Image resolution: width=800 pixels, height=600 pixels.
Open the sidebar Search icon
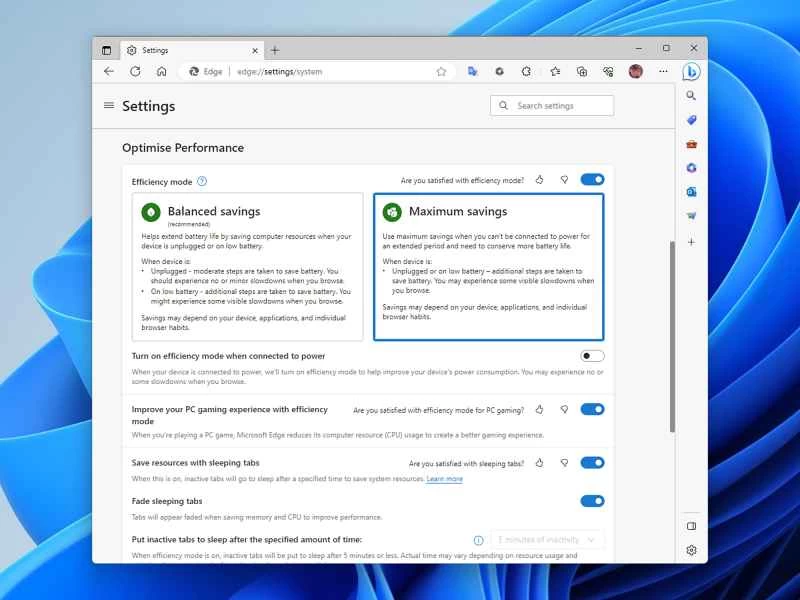691,96
